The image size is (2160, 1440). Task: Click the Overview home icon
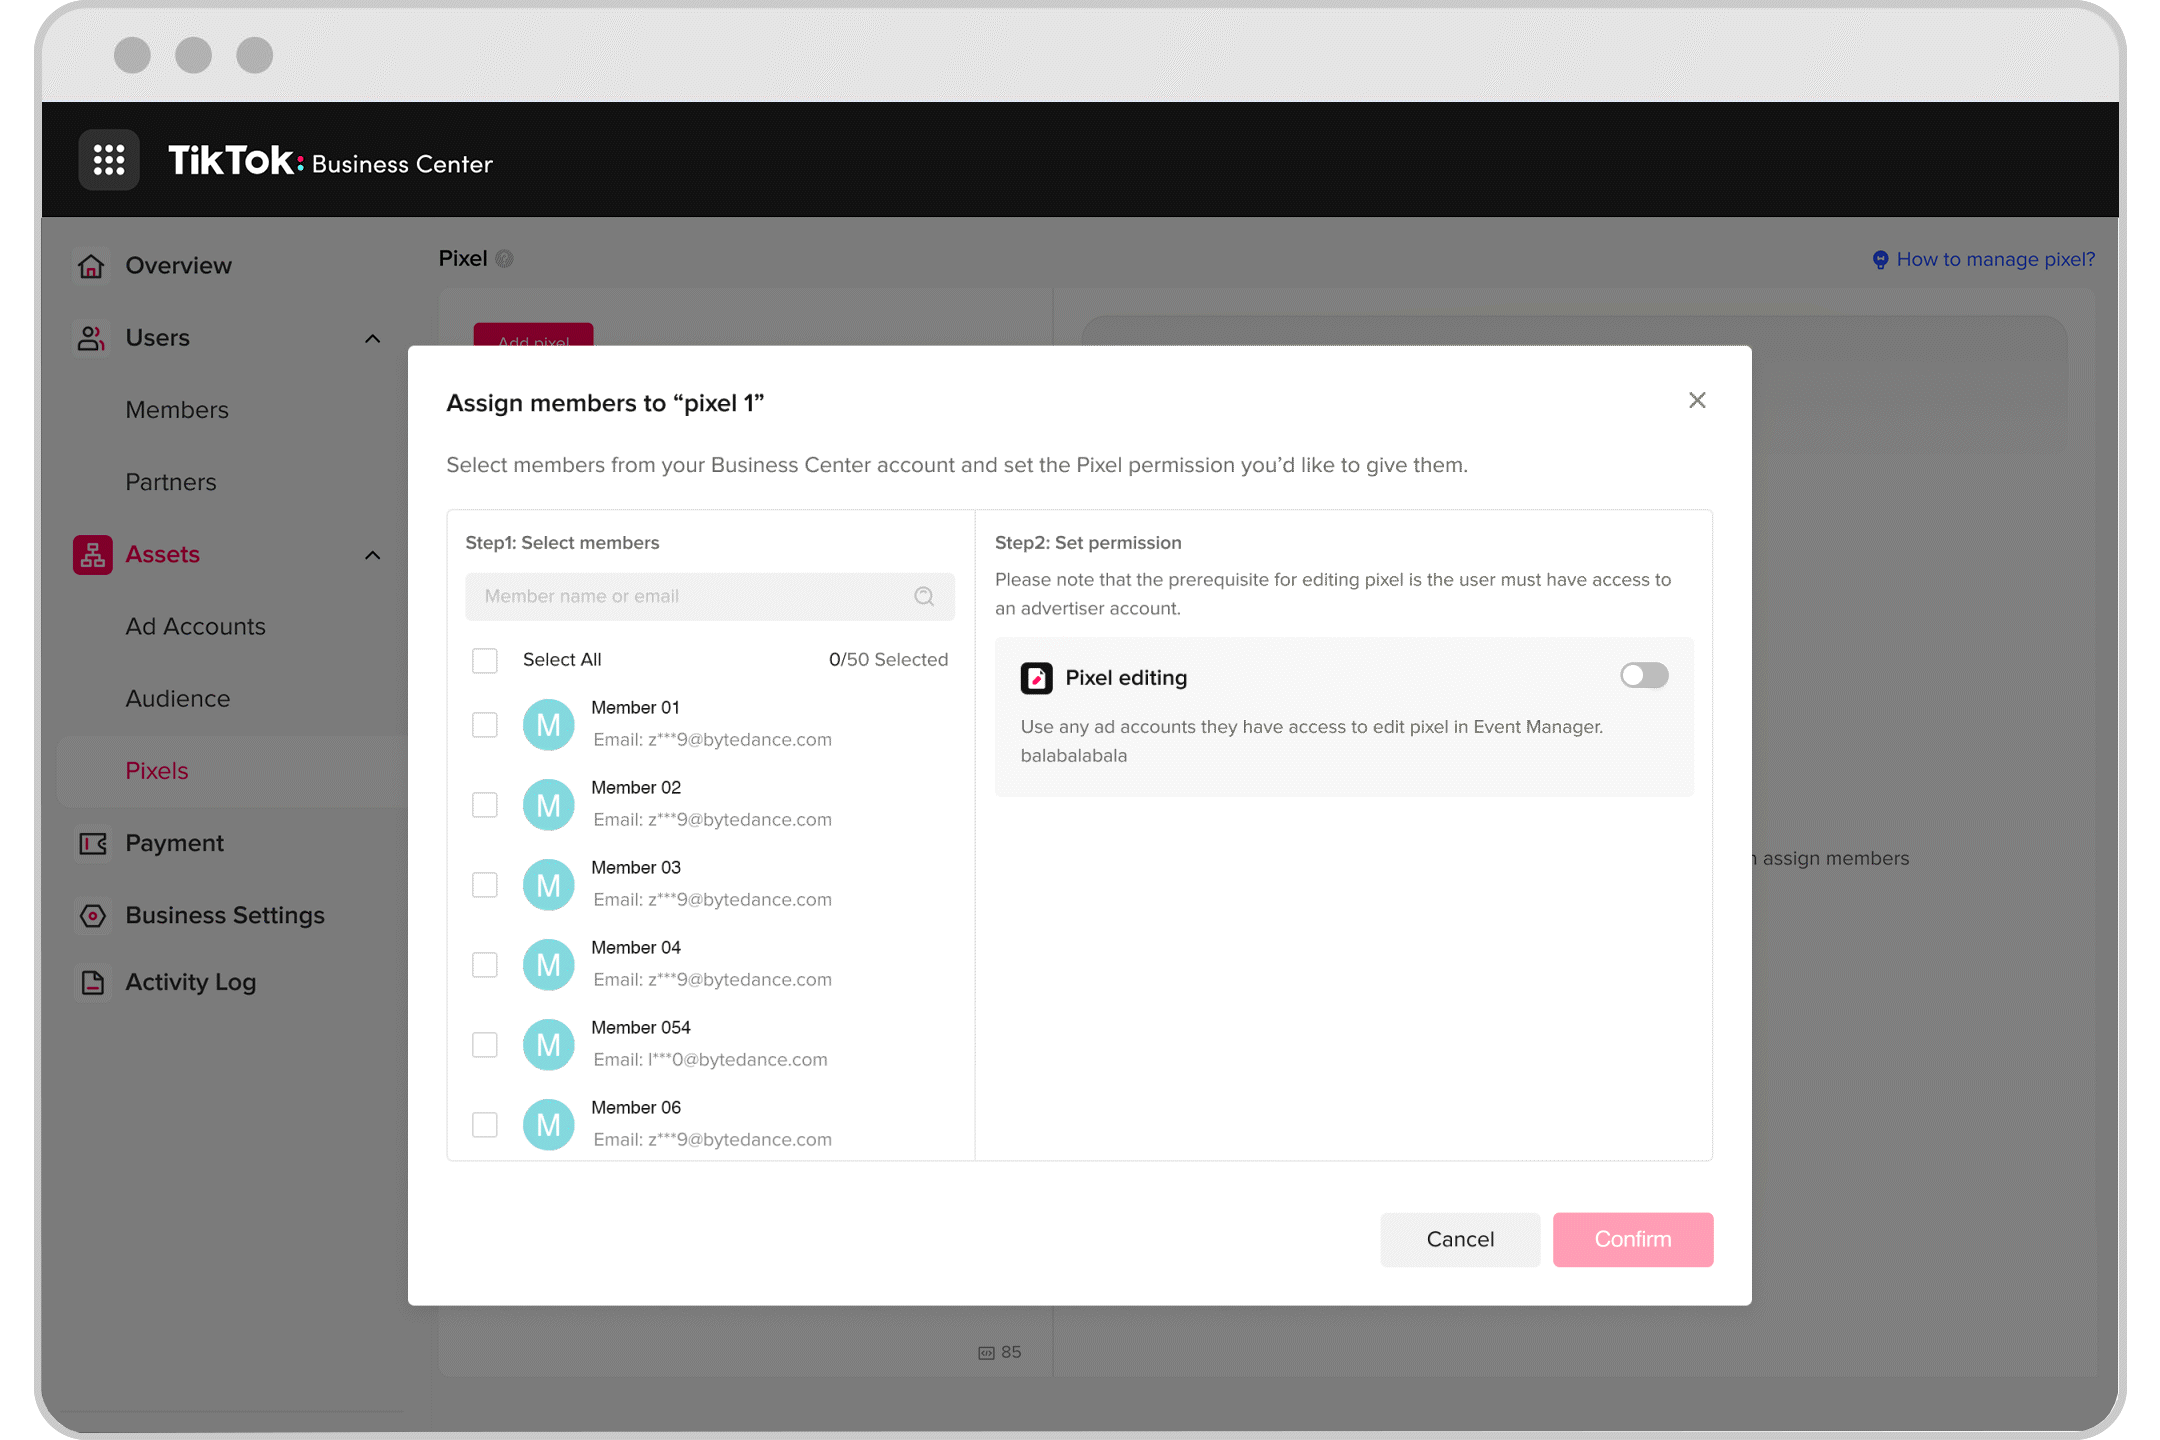(x=91, y=265)
